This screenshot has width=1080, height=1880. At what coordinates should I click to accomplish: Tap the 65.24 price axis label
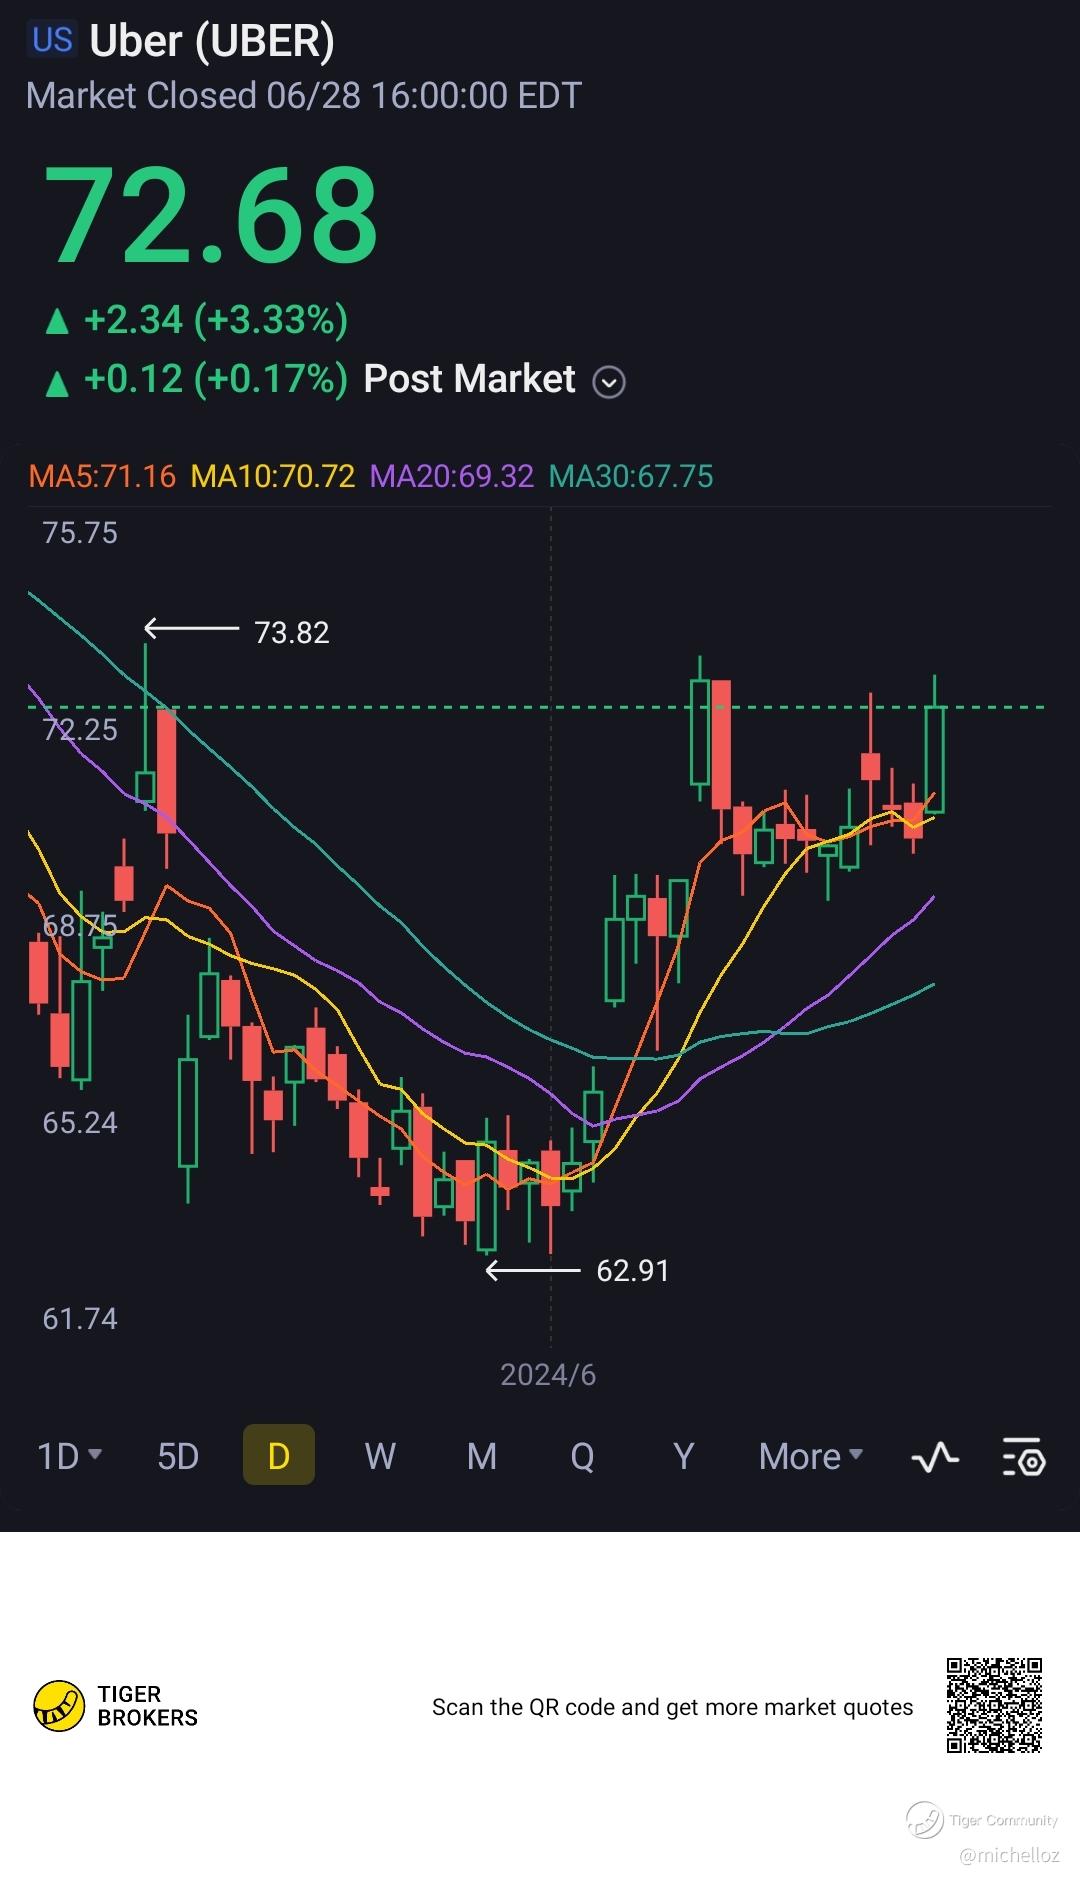pos(80,1123)
